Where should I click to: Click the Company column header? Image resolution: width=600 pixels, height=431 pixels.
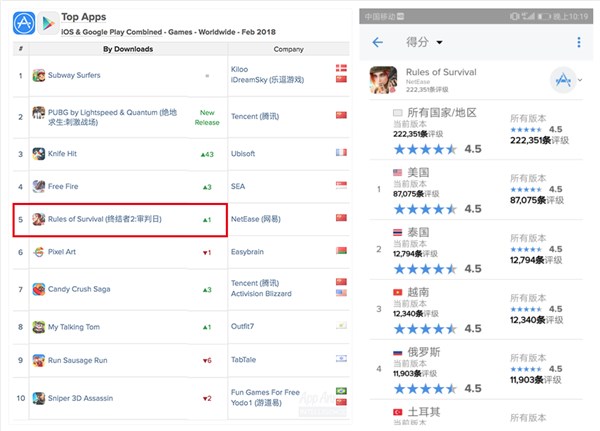pos(288,47)
